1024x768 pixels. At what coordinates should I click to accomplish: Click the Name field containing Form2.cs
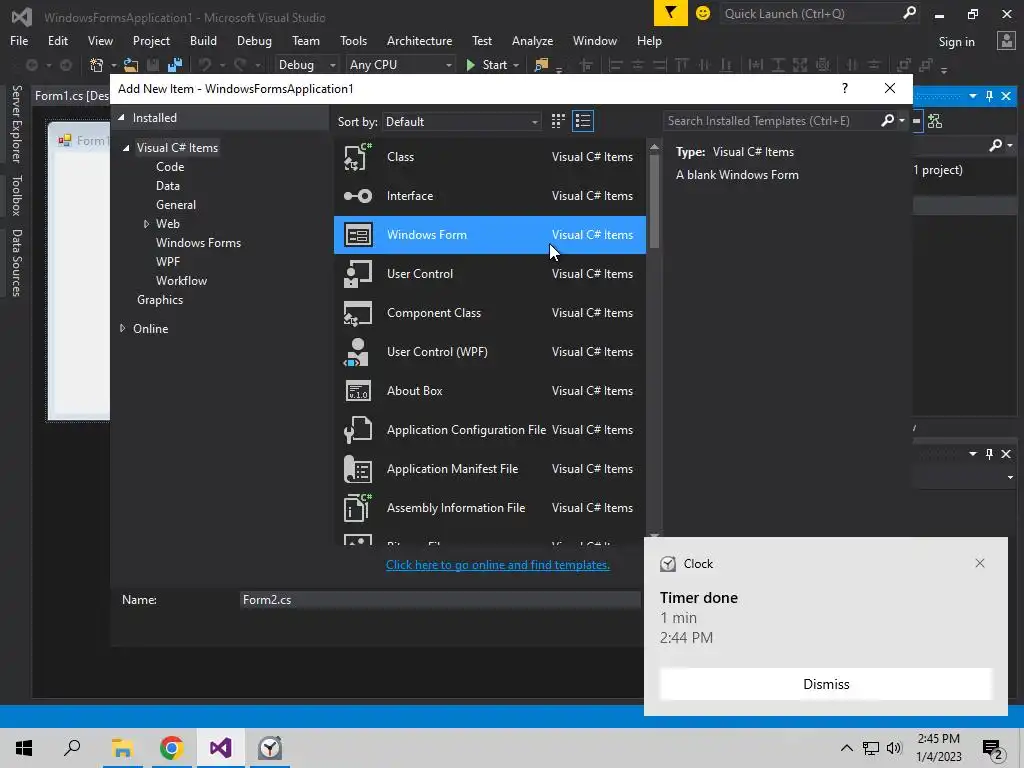click(441, 600)
